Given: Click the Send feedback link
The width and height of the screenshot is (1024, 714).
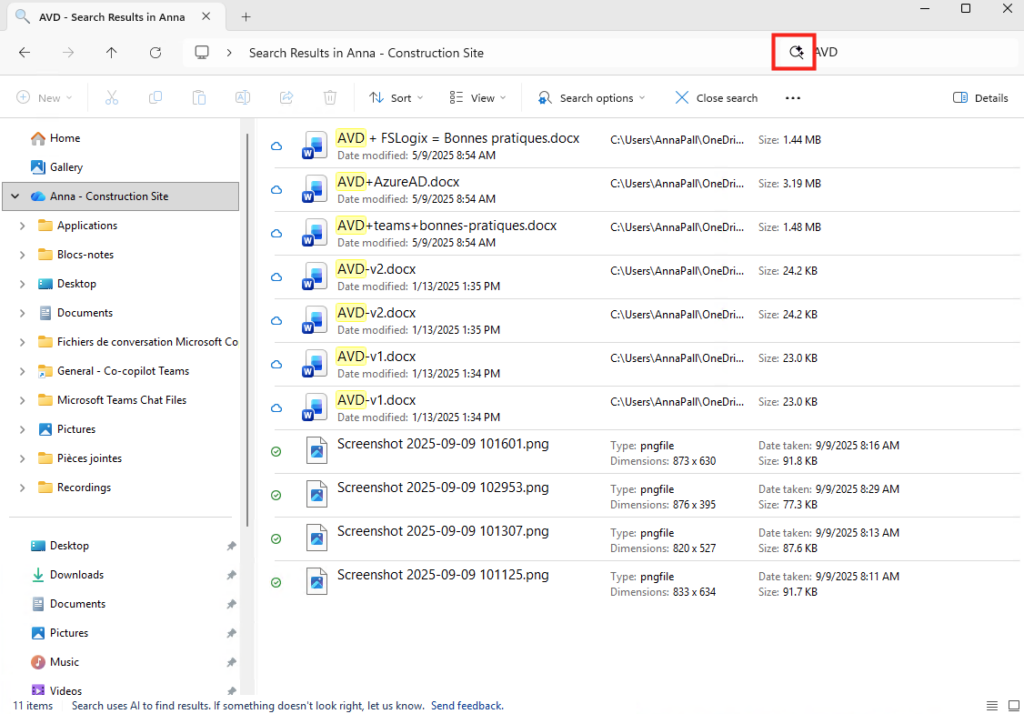Looking at the screenshot, I should coord(467,705).
